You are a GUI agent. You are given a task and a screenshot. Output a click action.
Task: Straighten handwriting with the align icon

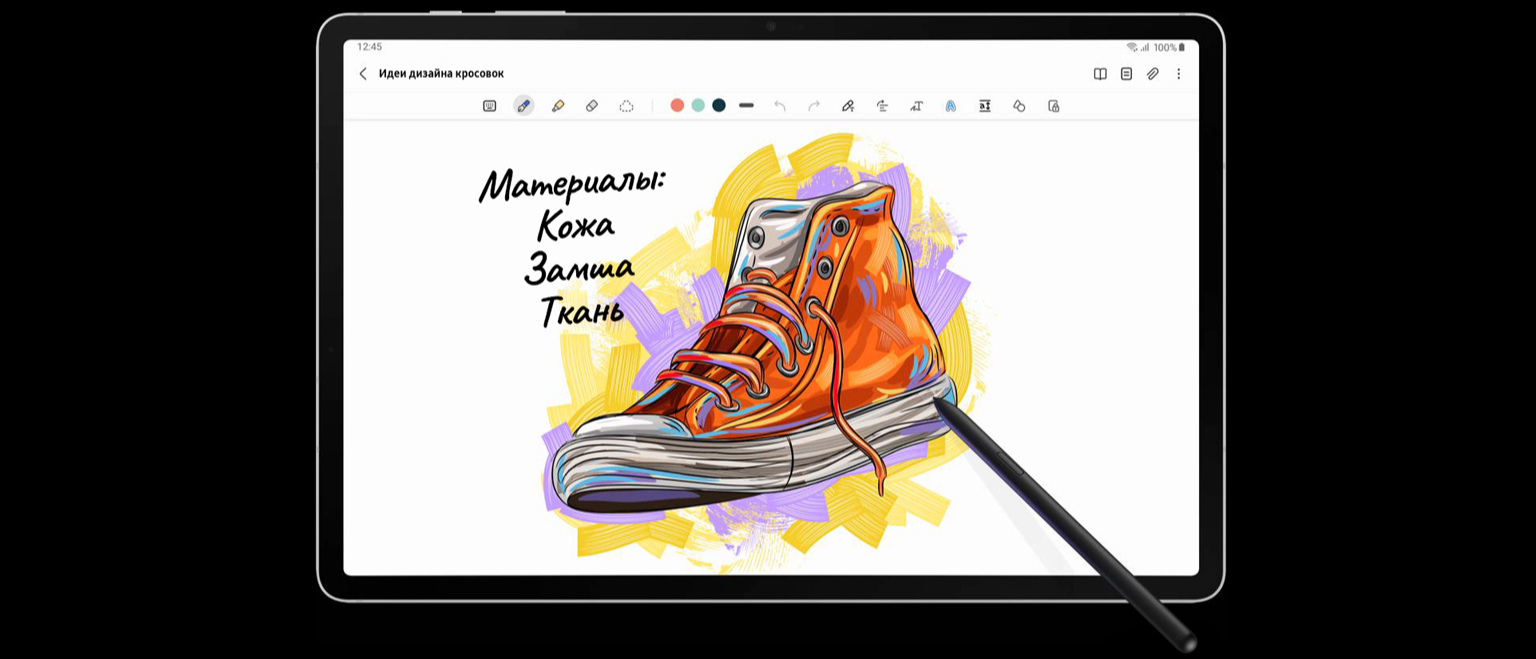click(x=882, y=106)
